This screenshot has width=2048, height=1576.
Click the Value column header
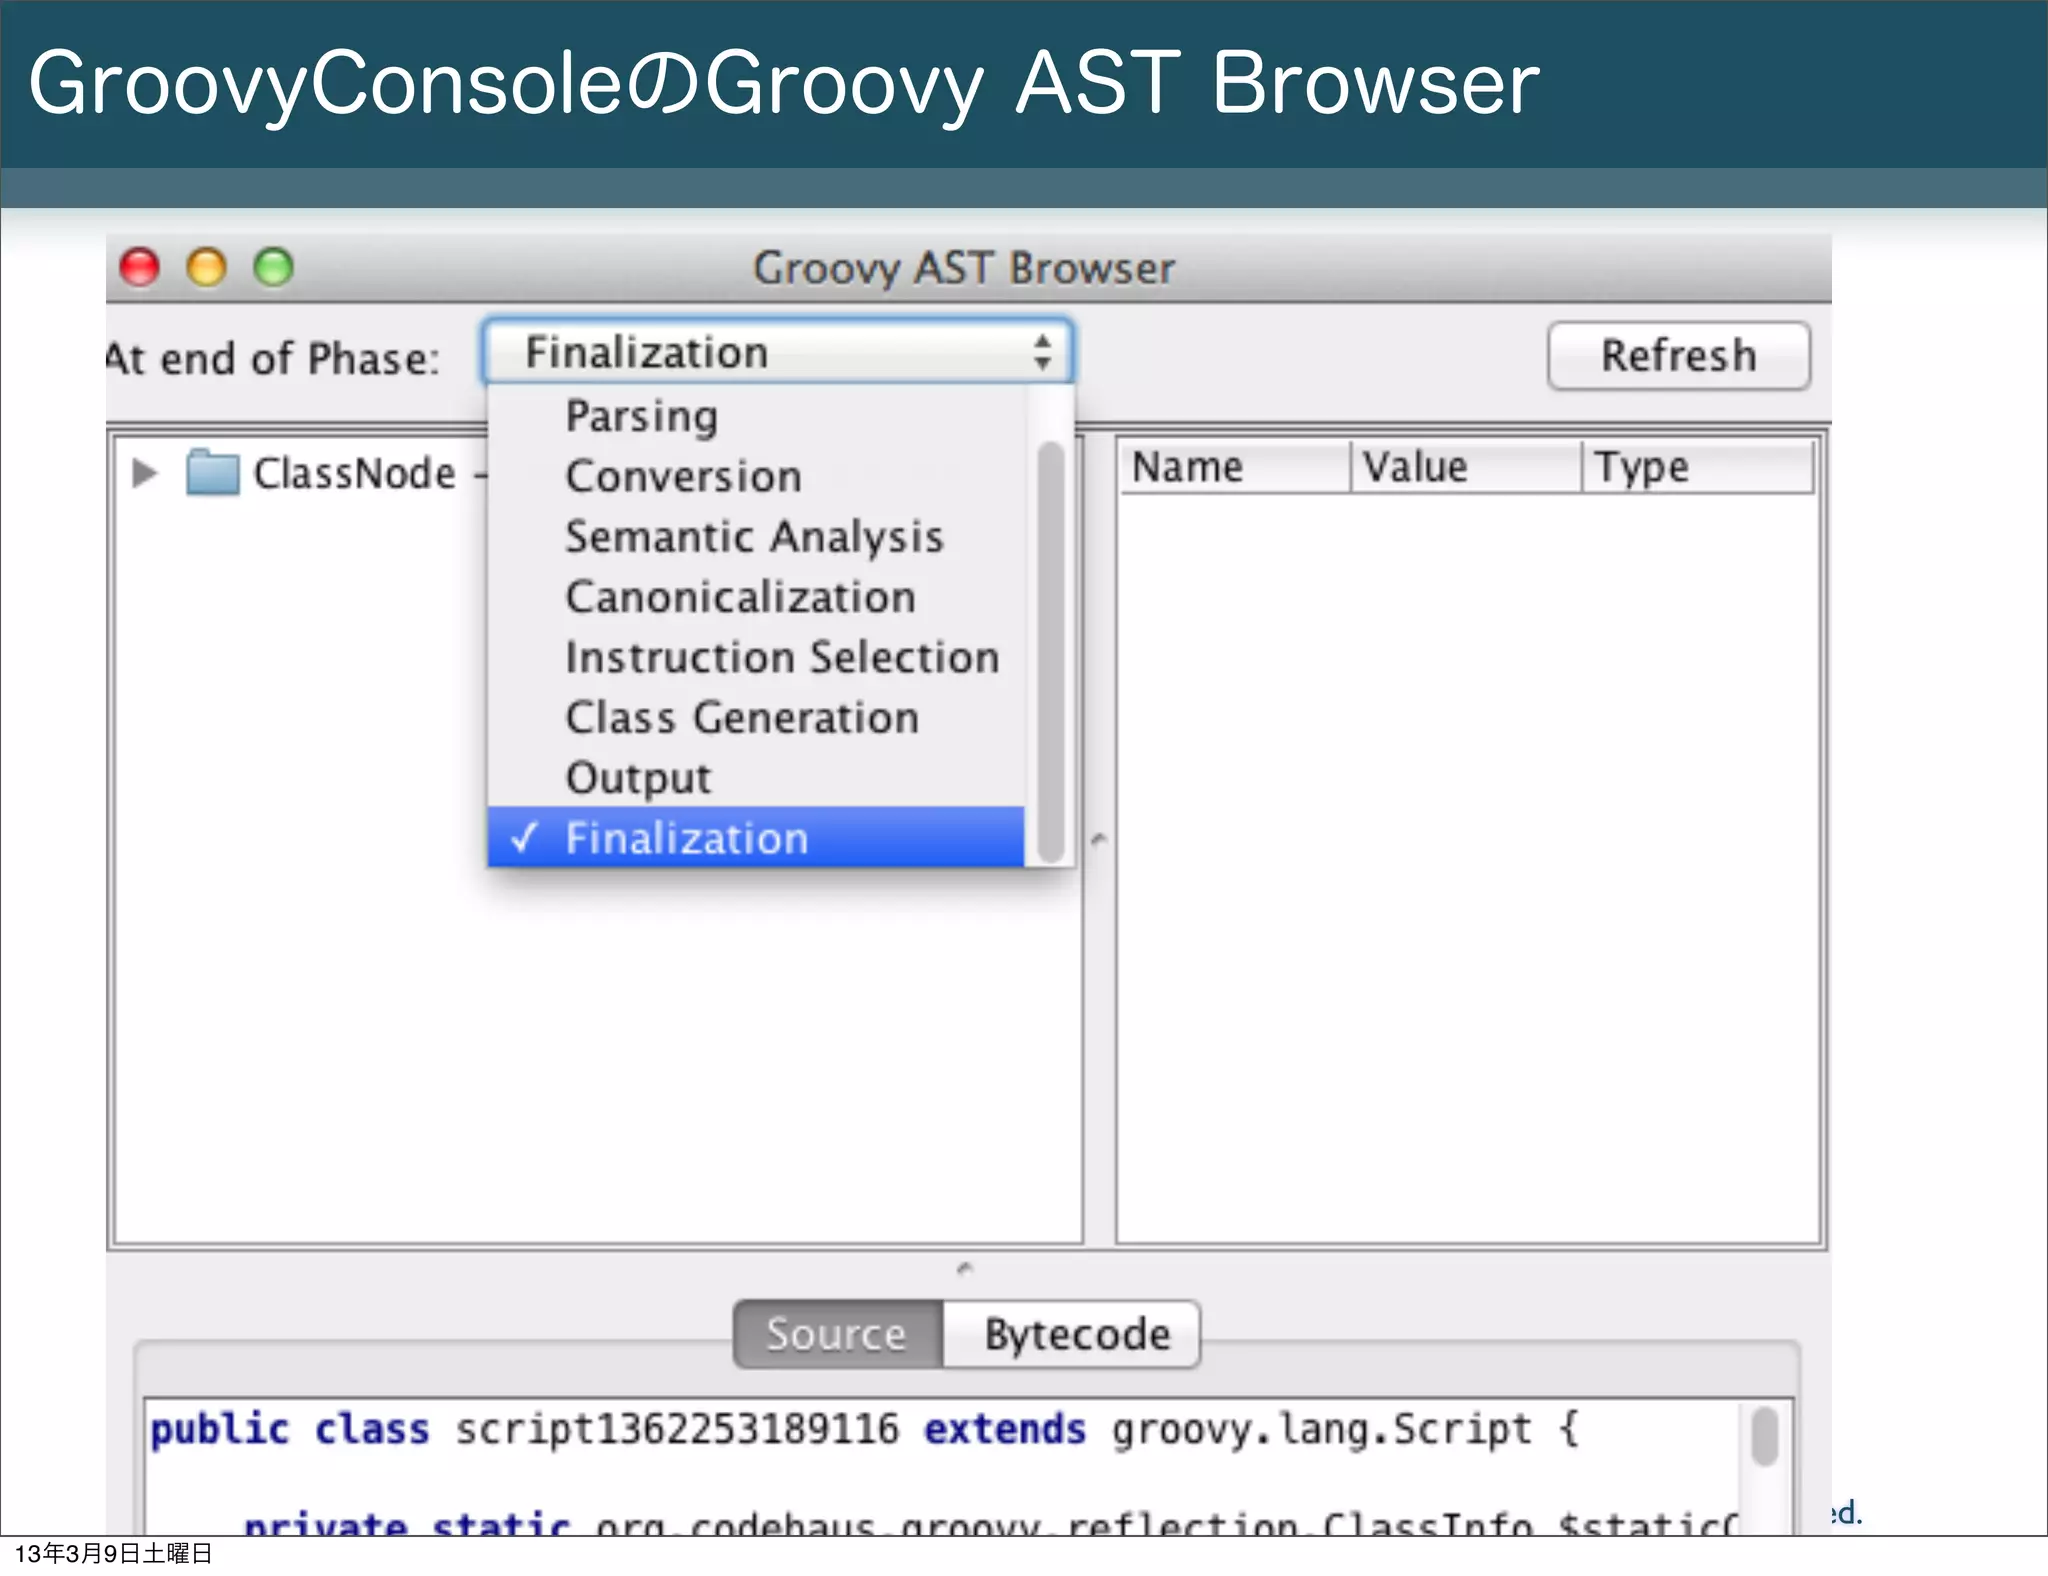tap(1466, 467)
